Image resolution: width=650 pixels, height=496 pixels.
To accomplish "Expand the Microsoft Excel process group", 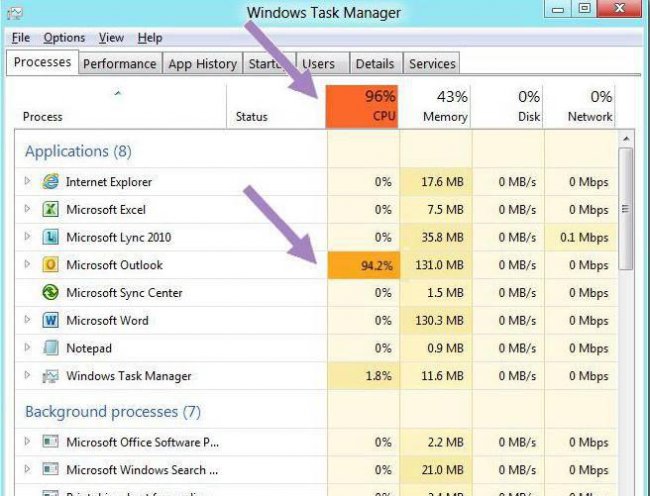I will coord(27,209).
